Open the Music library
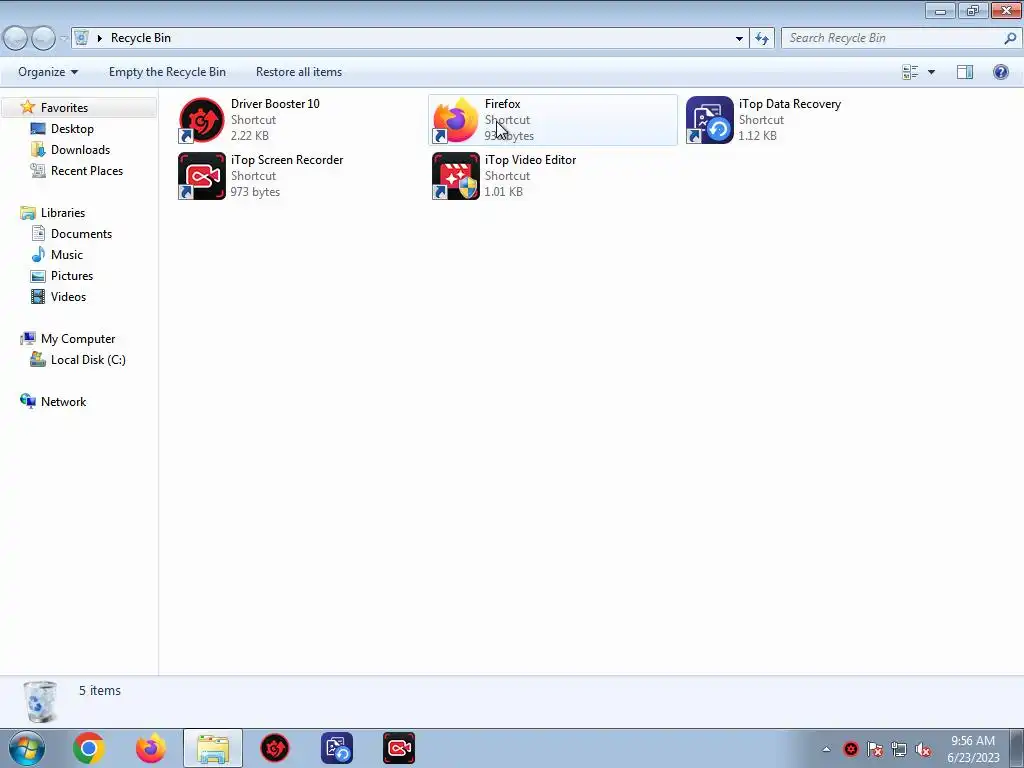Viewport: 1024px width, 768px height. (x=67, y=255)
